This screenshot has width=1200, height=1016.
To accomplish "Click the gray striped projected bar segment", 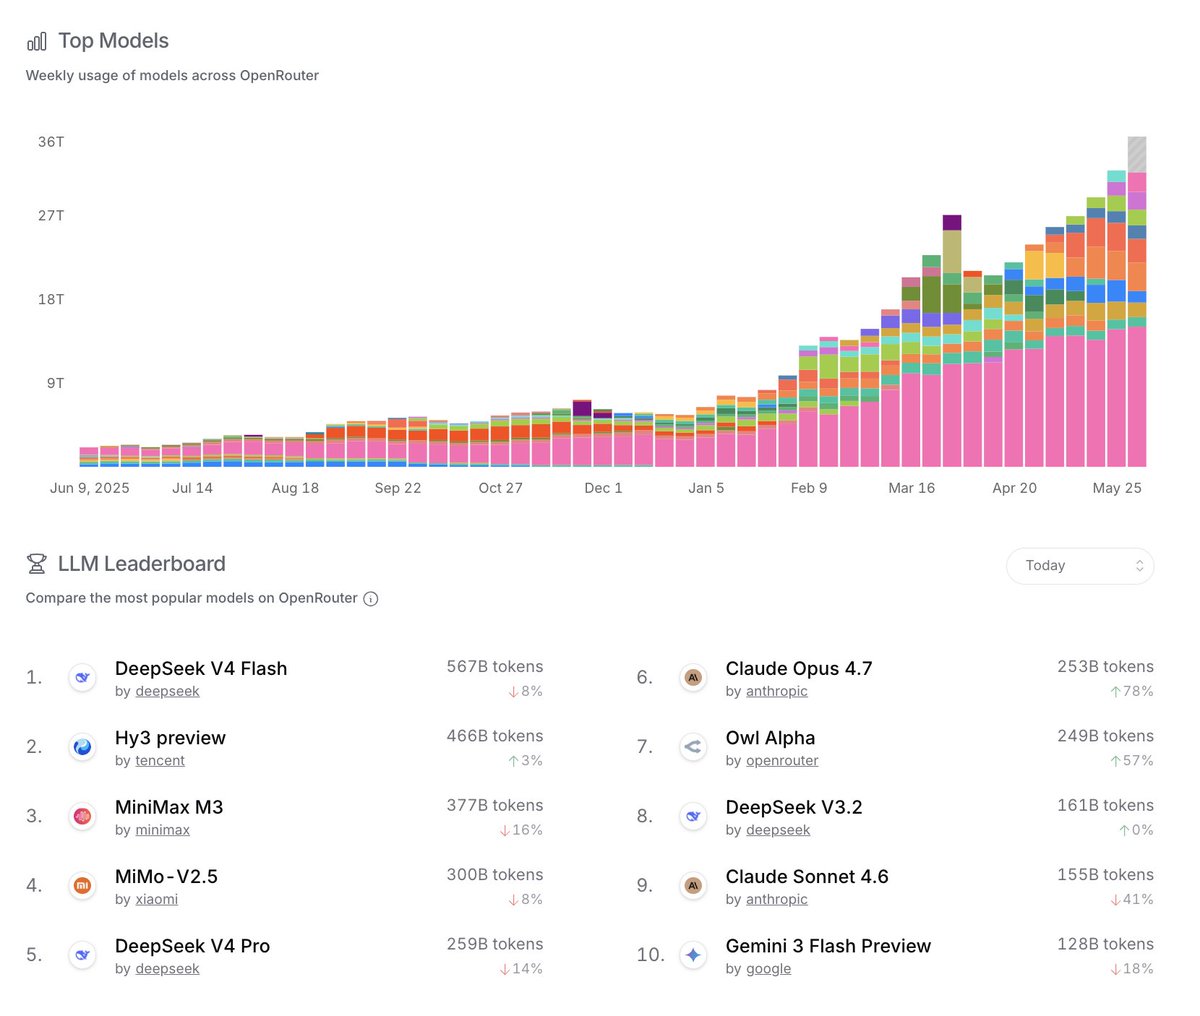I will click(1137, 154).
